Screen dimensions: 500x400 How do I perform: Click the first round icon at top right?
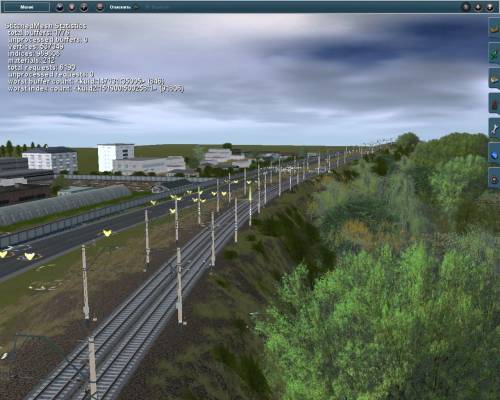466,7
